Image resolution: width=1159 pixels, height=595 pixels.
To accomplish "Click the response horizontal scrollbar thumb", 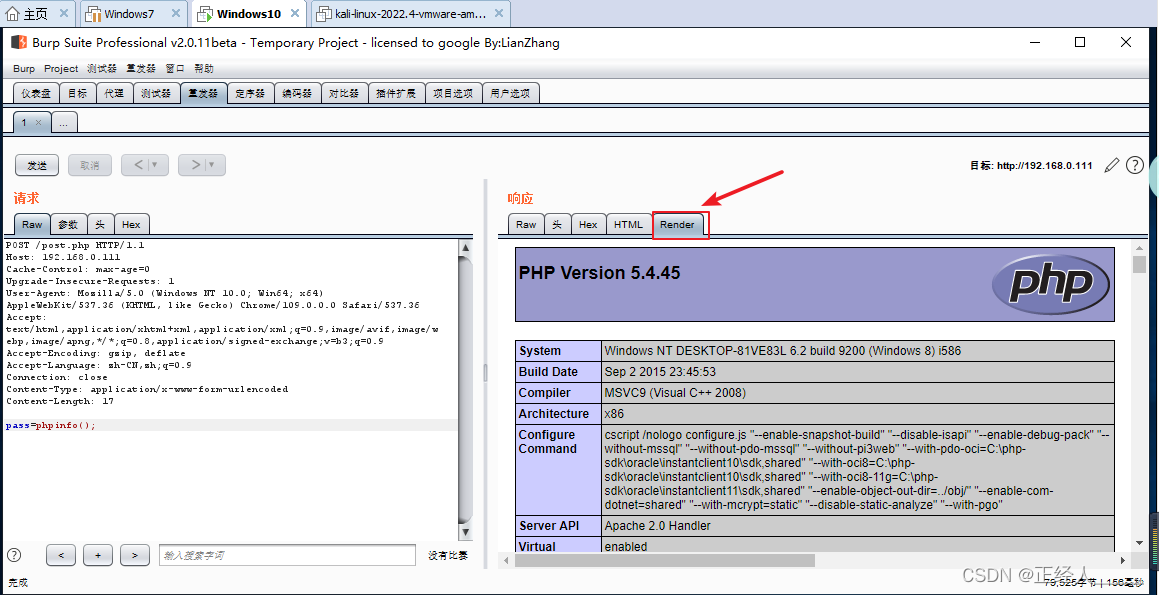I will (x=665, y=560).
